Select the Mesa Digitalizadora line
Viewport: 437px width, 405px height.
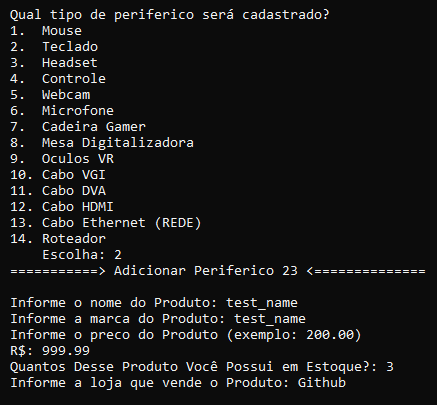pos(102,143)
